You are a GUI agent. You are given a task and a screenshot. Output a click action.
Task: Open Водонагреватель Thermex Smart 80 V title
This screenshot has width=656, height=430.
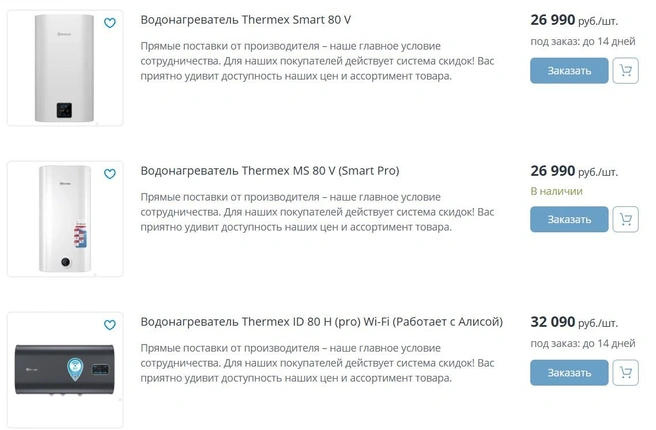tap(246, 20)
